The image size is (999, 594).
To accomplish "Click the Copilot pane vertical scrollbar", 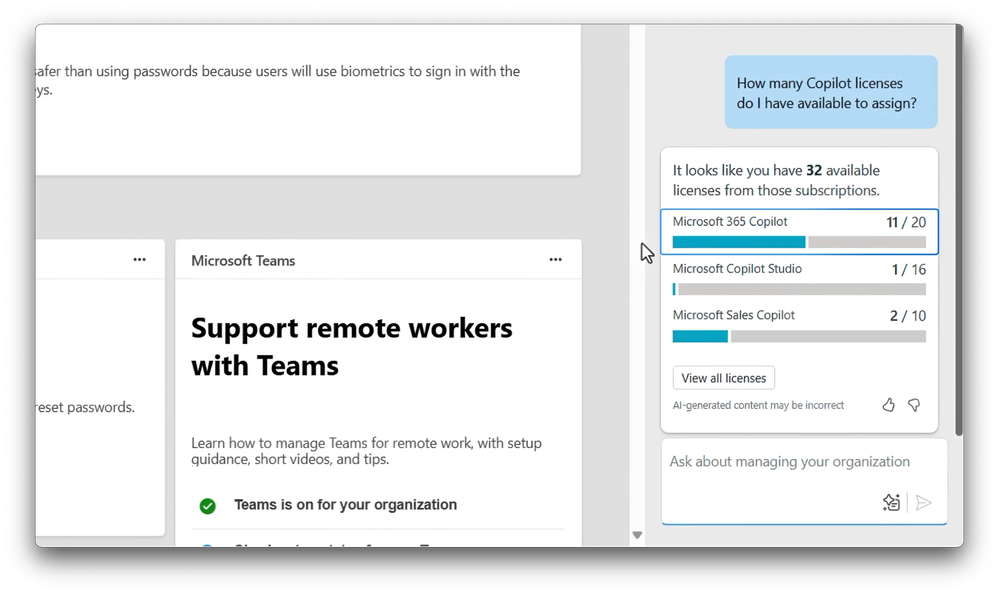I will click(x=959, y=229).
